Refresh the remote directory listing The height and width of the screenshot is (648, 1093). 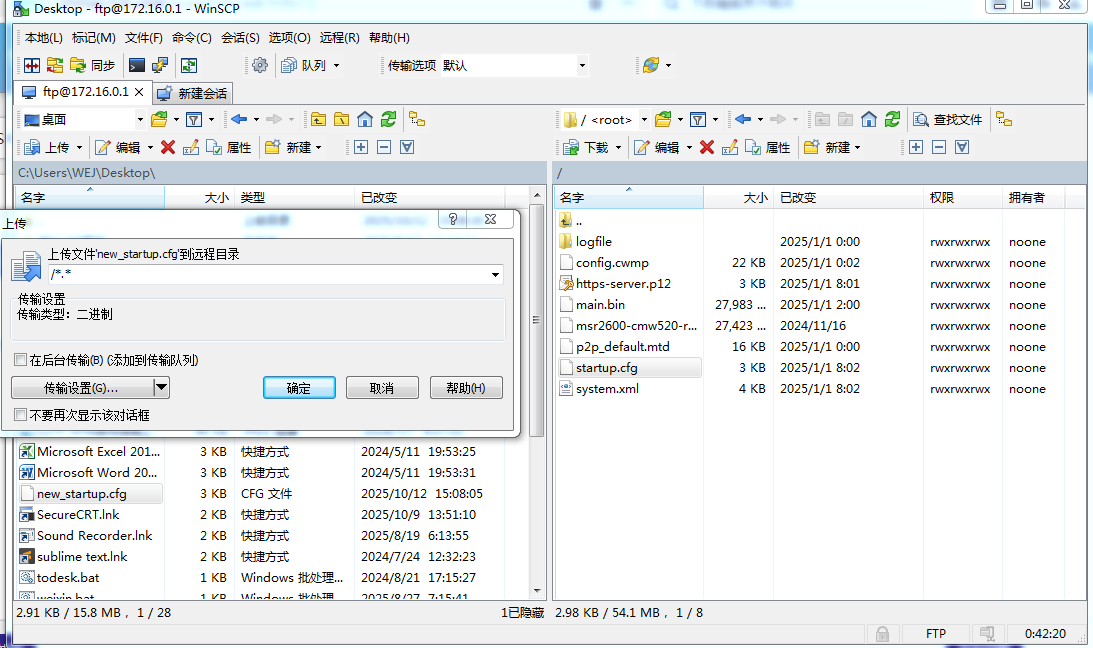pos(892,119)
